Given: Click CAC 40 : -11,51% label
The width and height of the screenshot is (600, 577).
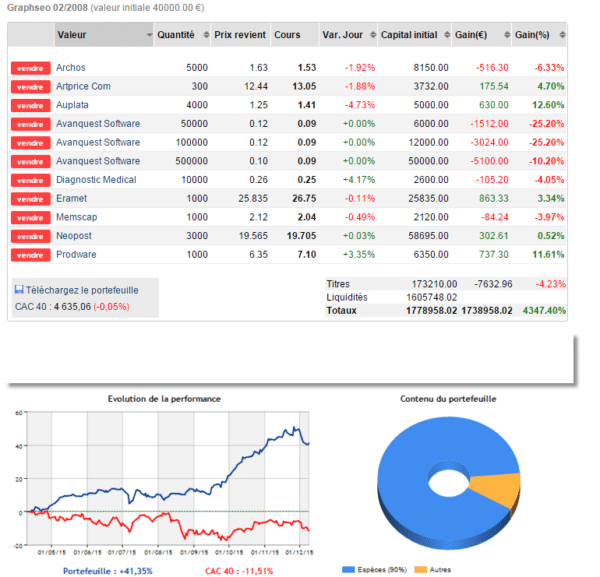Looking at the screenshot, I should tap(239, 571).
